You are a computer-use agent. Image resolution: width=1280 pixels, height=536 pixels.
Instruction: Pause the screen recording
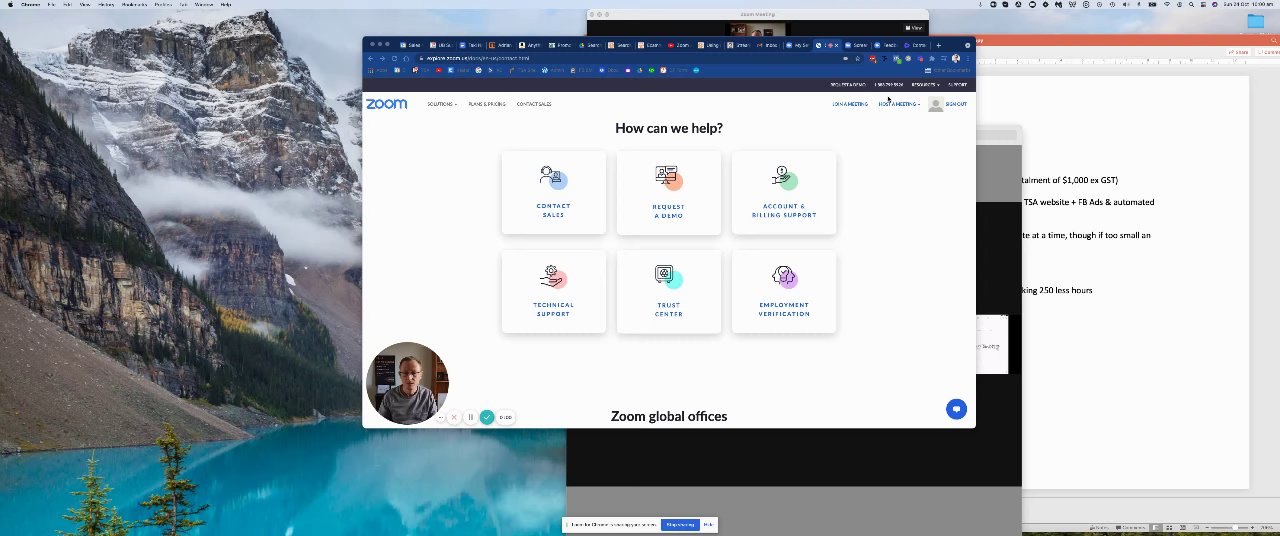470,417
